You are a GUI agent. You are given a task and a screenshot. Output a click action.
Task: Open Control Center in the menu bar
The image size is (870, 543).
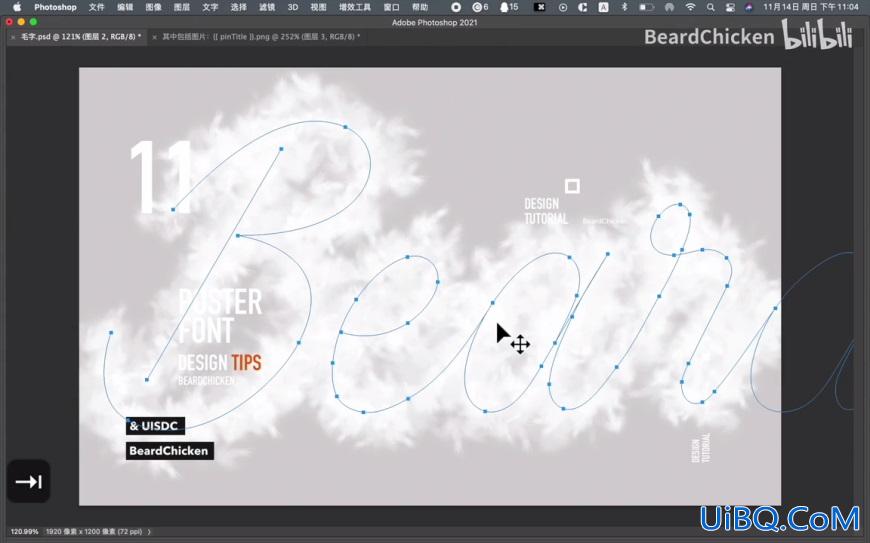(730, 7)
